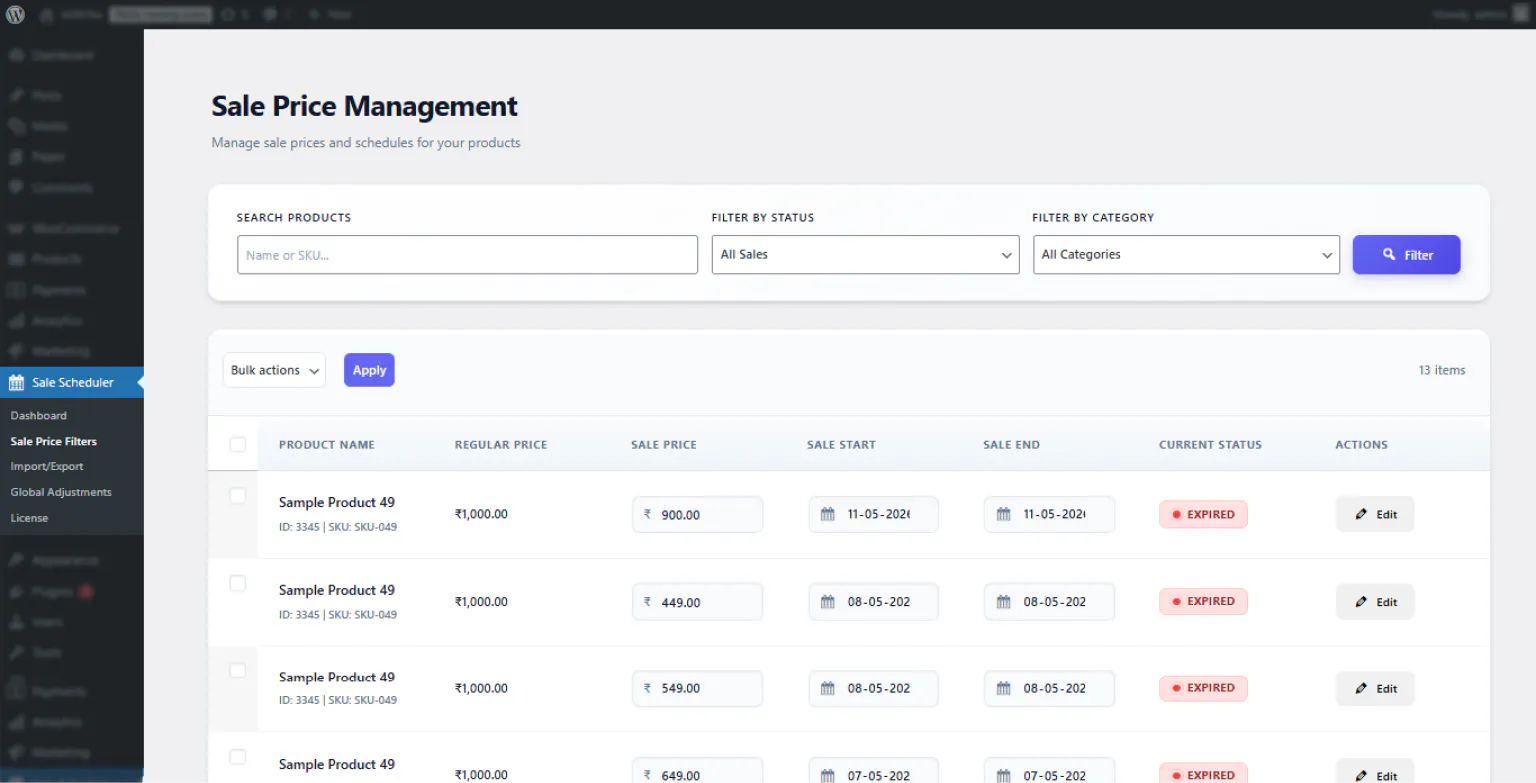The height and width of the screenshot is (783, 1536).
Task: Click the ₹1,000.00 regular price in the 900.00 row
Action: point(481,515)
